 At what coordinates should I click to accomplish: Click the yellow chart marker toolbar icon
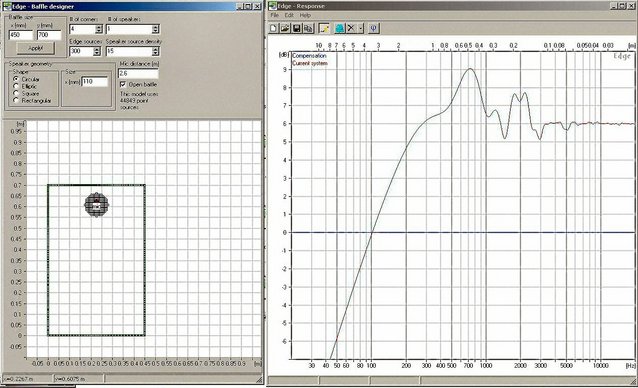pyautogui.click(x=324, y=28)
